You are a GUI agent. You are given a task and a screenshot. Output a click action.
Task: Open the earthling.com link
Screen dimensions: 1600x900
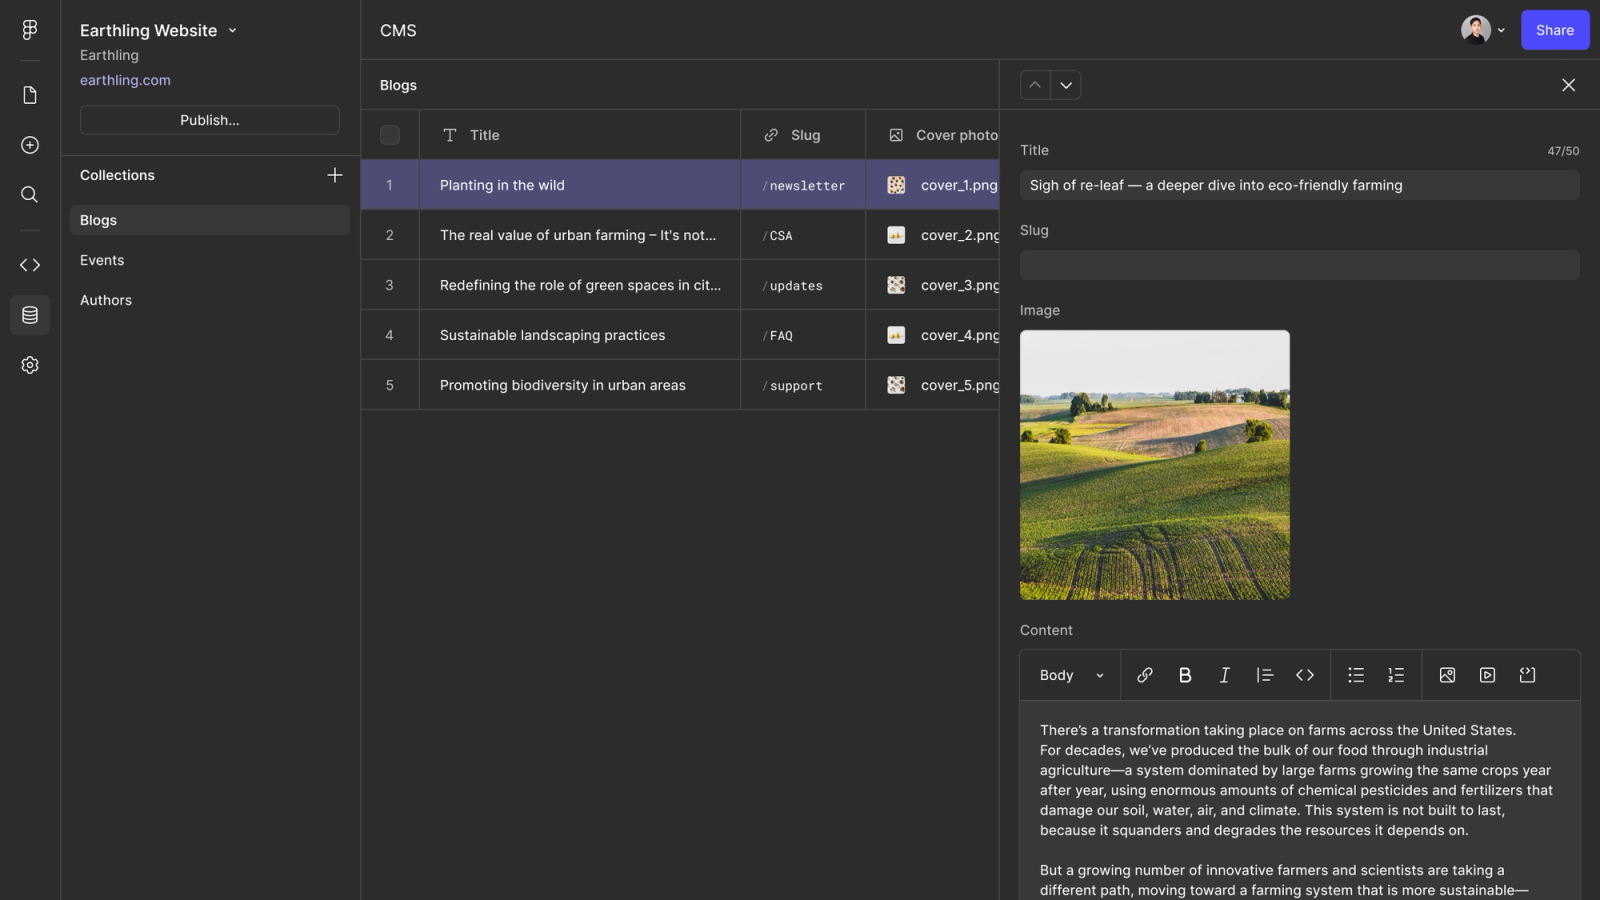[x=125, y=80]
